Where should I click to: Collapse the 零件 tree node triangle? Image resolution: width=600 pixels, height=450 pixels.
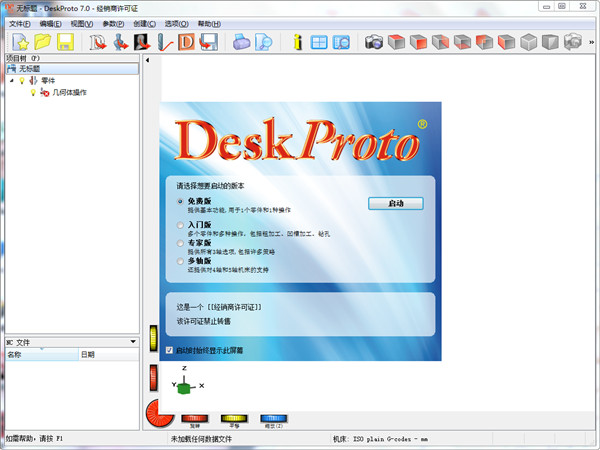point(12,80)
